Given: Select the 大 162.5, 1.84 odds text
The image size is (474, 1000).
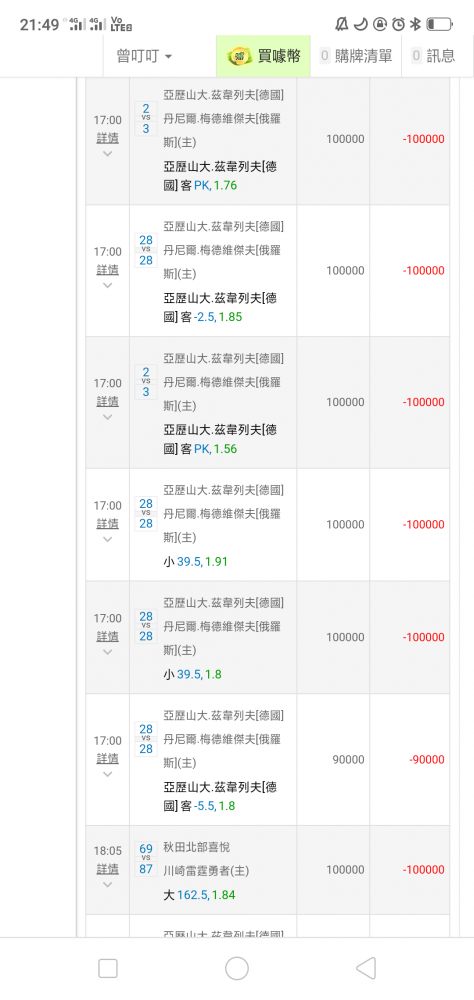Looking at the screenshot, I should coord(199,895).
